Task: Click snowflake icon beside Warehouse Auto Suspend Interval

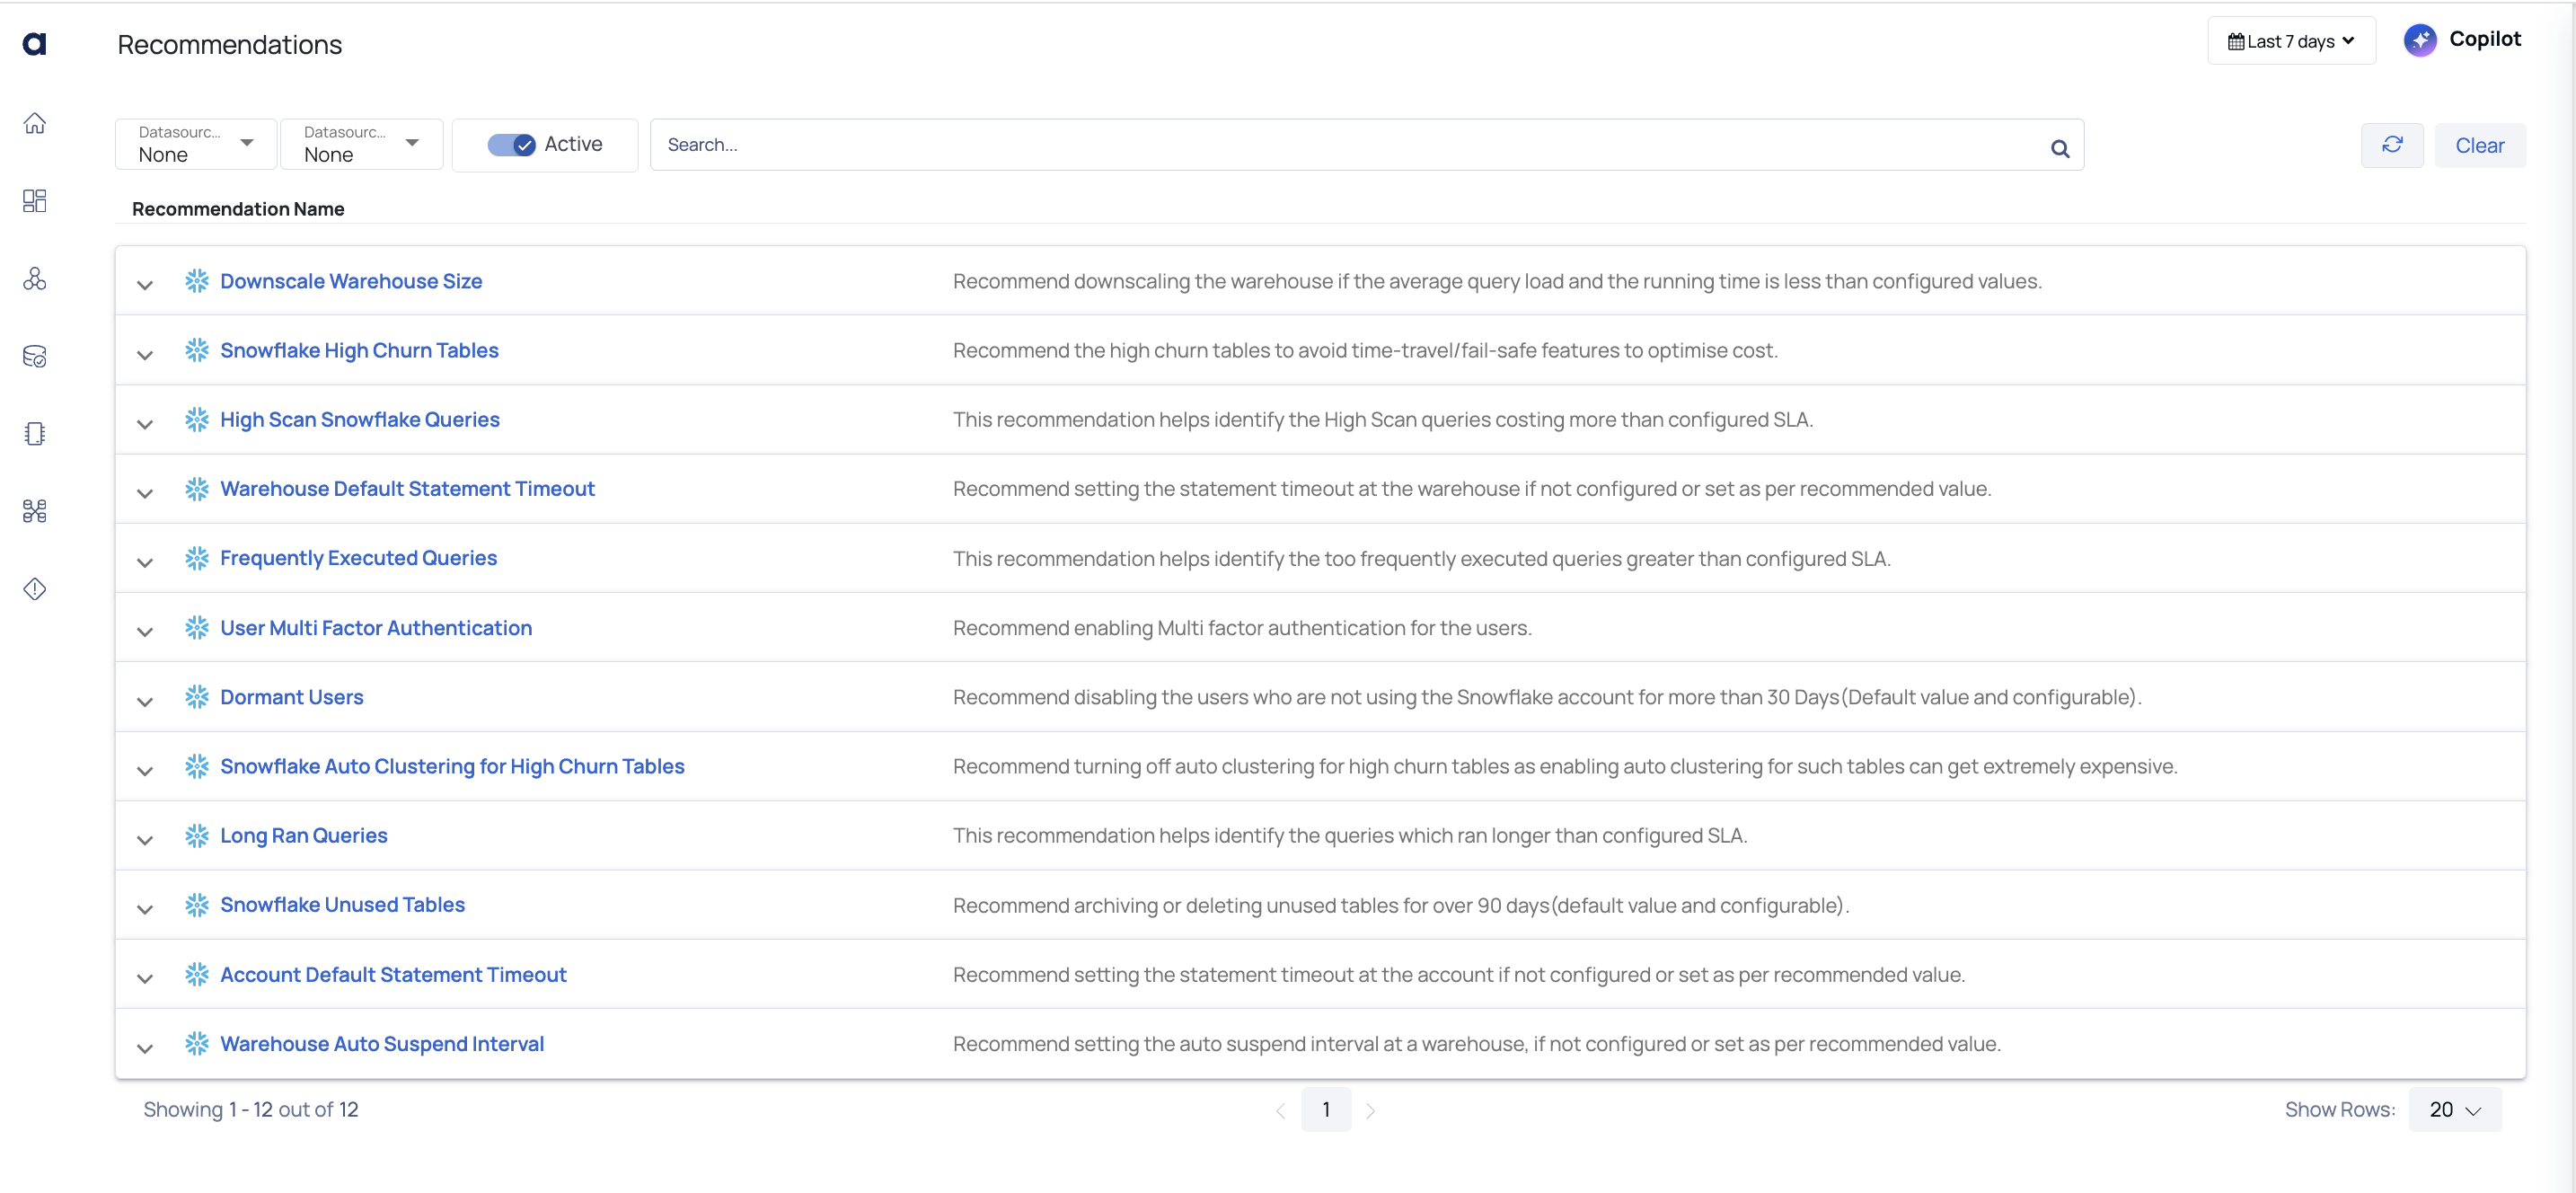Action: click(197, 1043)
